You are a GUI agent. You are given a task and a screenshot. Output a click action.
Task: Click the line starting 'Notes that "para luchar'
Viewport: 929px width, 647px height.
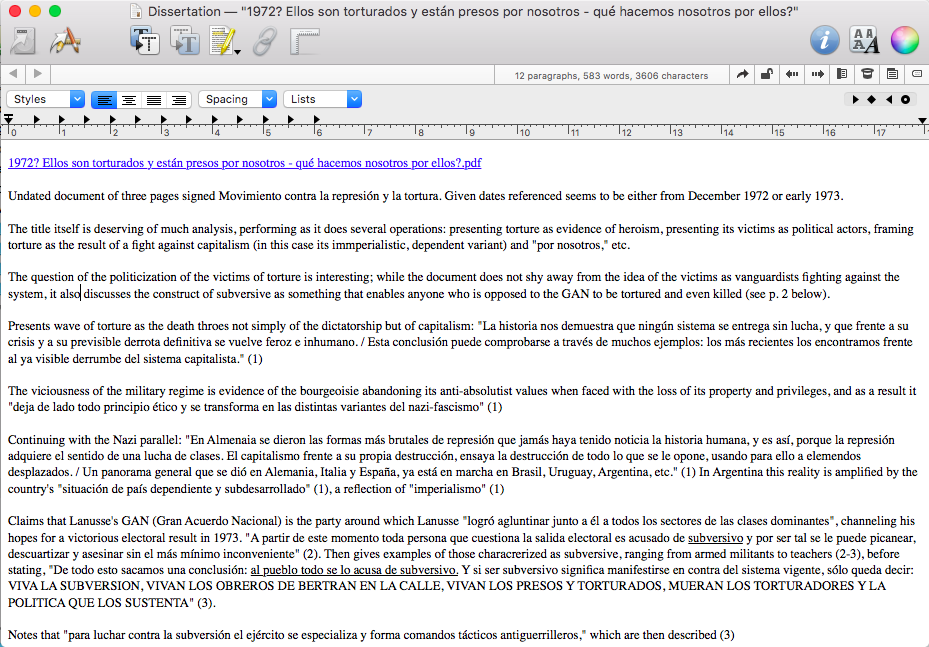(x=371, y=635)
